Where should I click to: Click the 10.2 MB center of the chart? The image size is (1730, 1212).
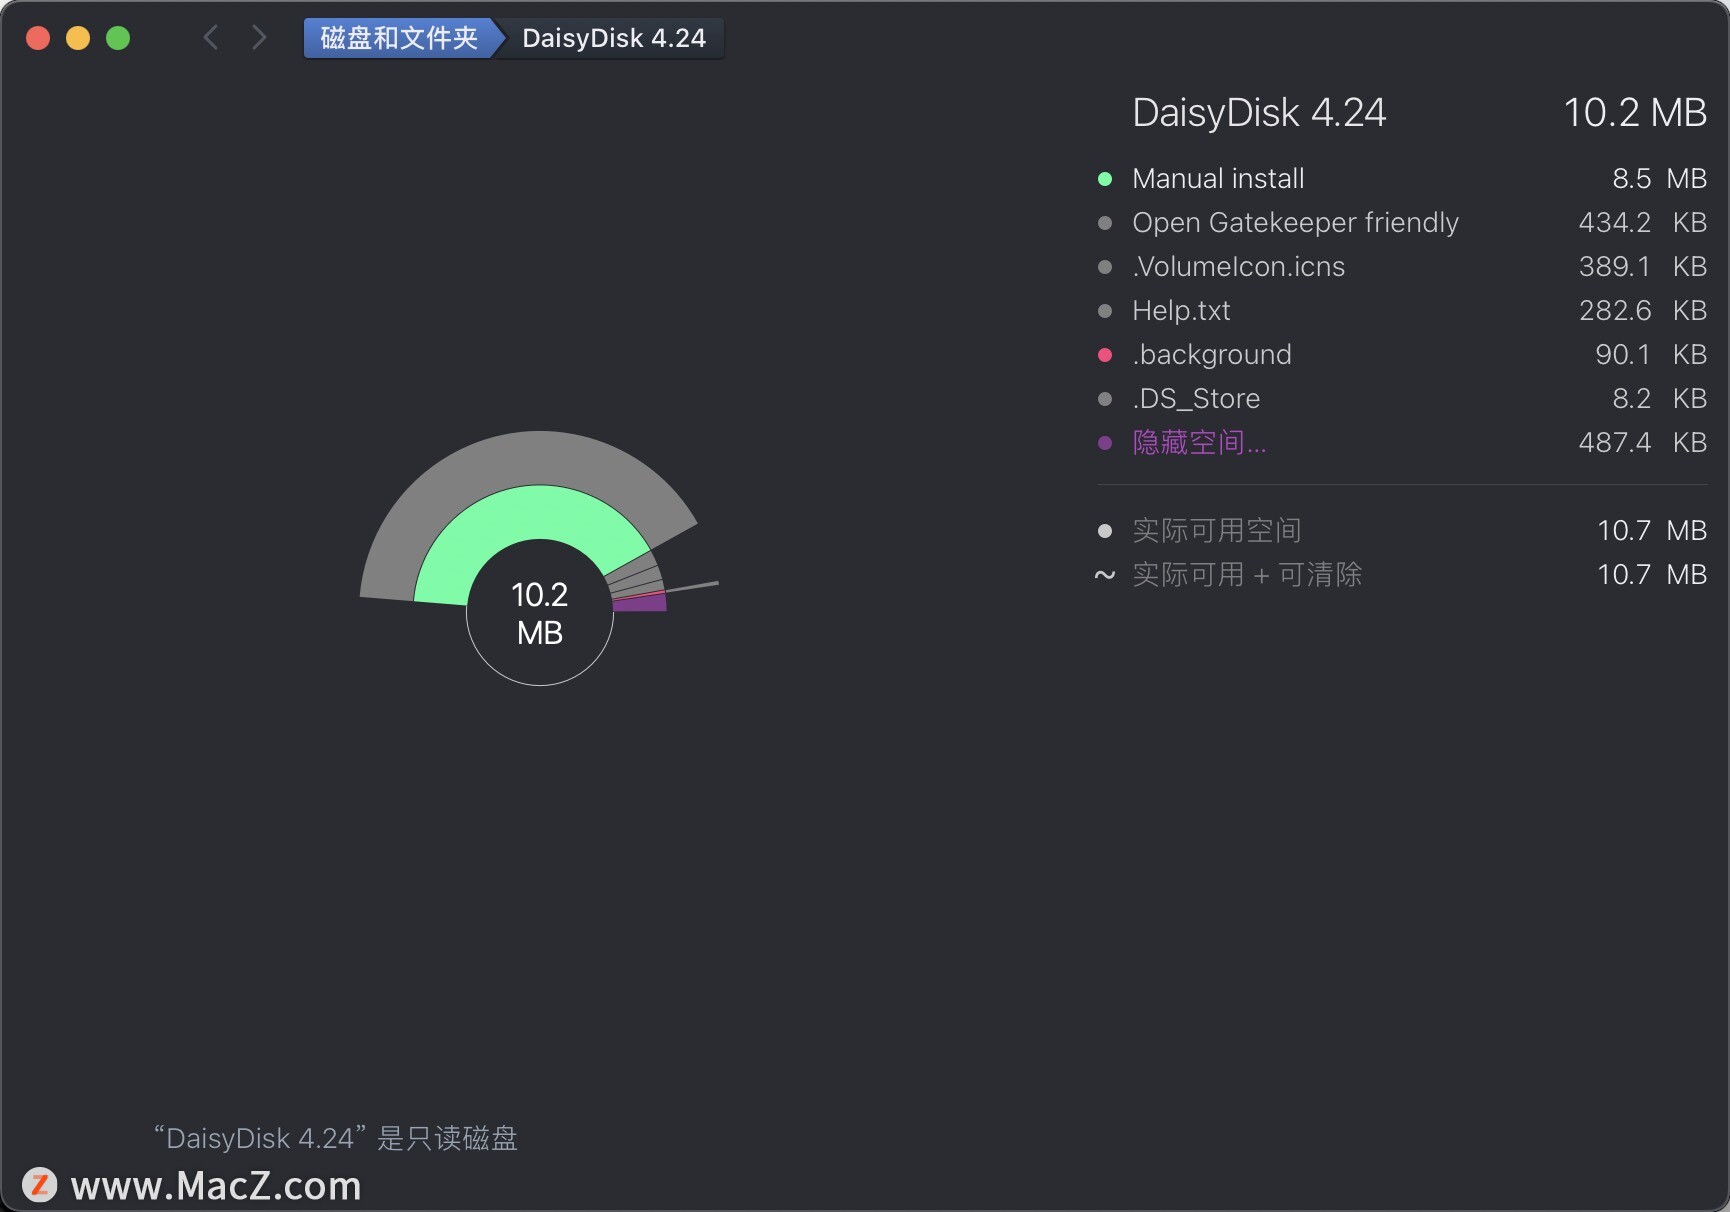[540, 613]
